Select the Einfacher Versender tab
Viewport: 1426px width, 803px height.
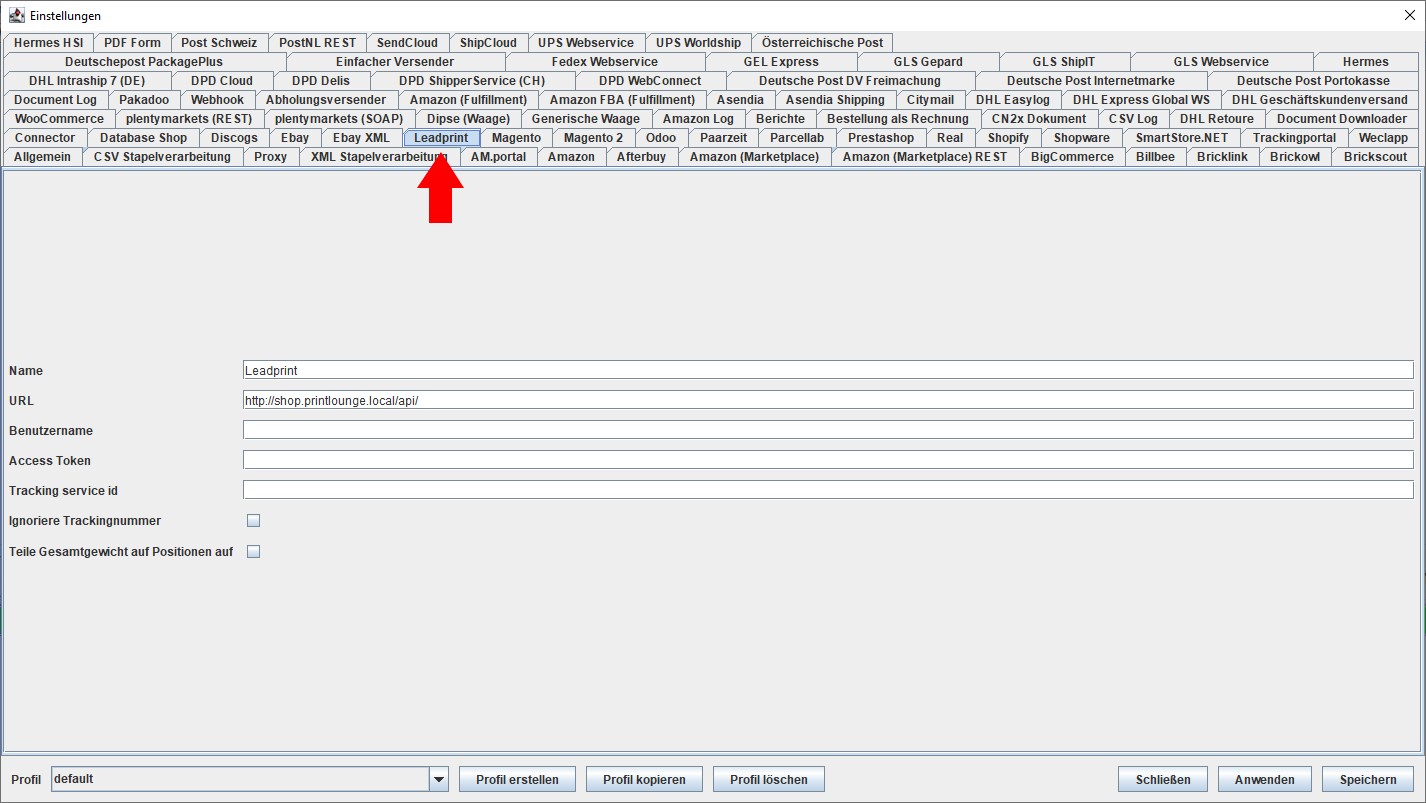(x=395, y=62)
